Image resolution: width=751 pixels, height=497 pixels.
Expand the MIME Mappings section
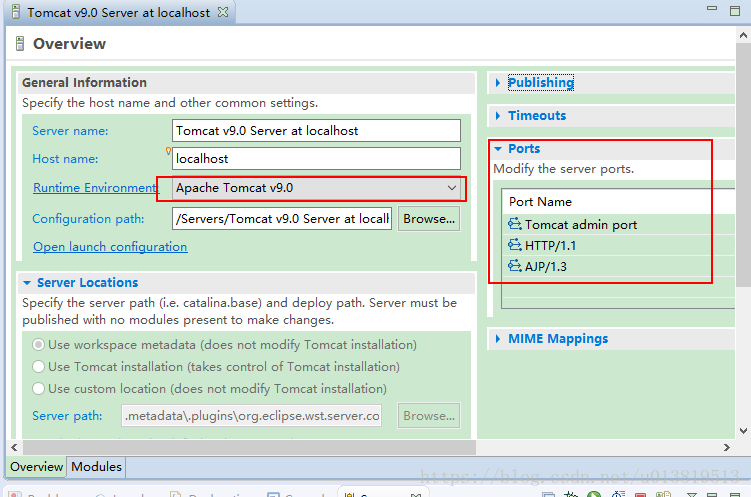click(x=498, y=339)
